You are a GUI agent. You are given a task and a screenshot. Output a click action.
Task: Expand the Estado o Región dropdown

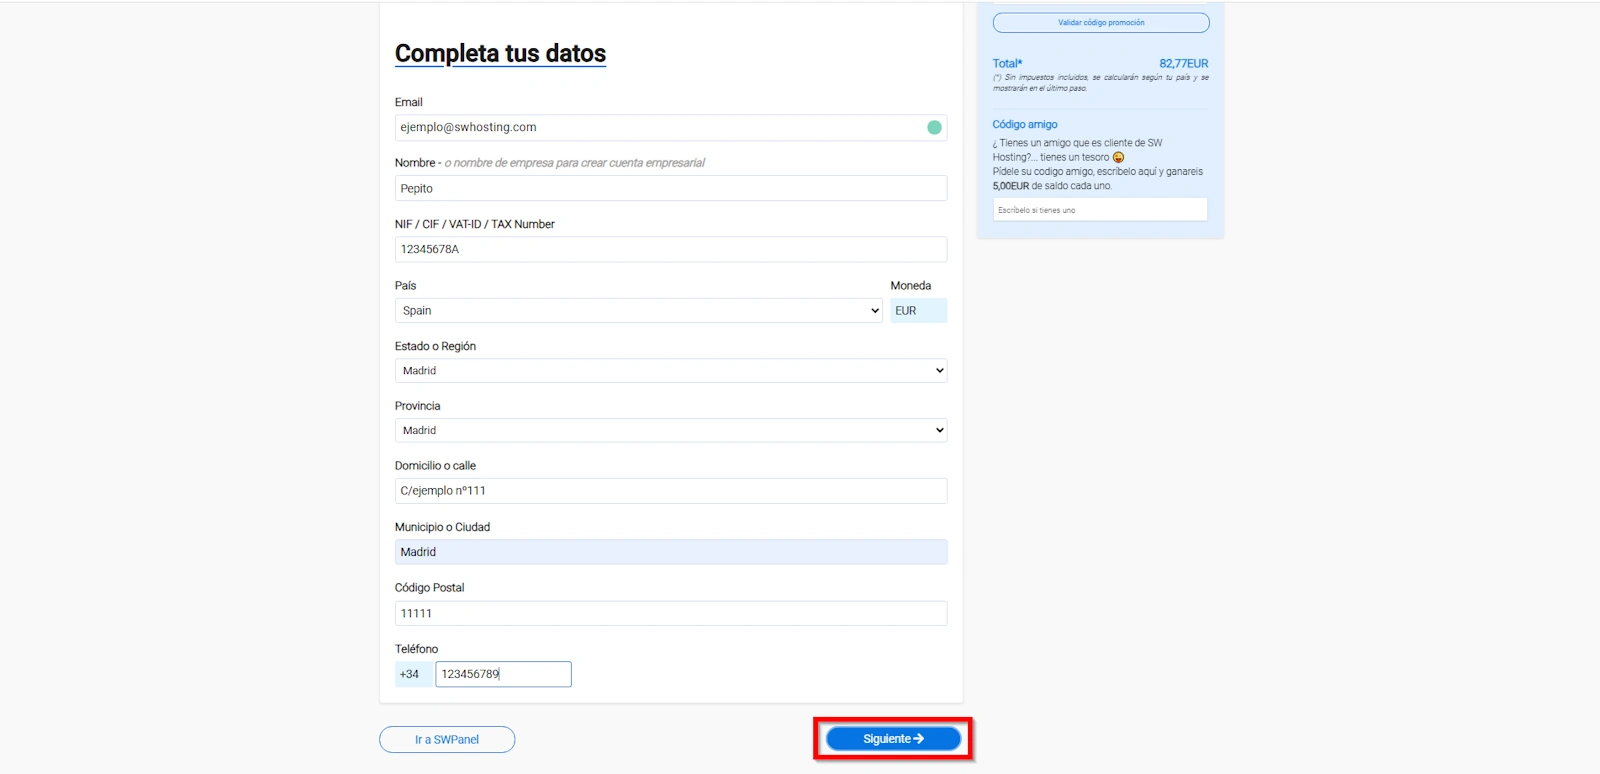click(x=670, y=371)
